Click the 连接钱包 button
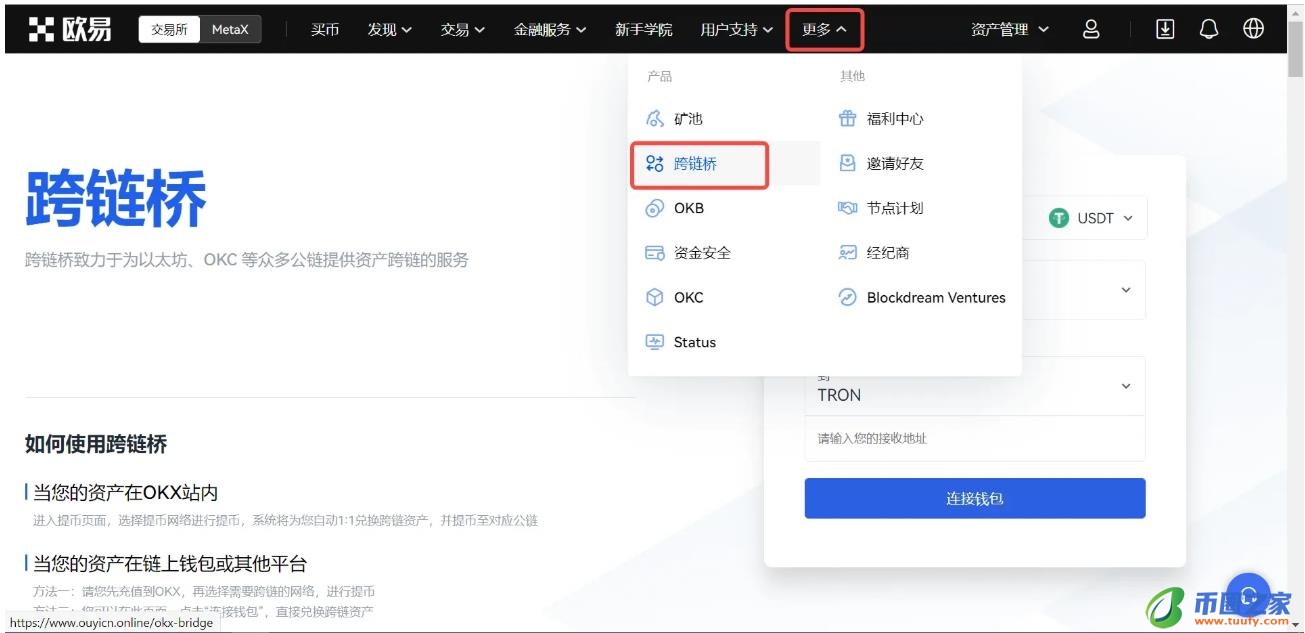1305x633 pixels. tap(974, 498)
